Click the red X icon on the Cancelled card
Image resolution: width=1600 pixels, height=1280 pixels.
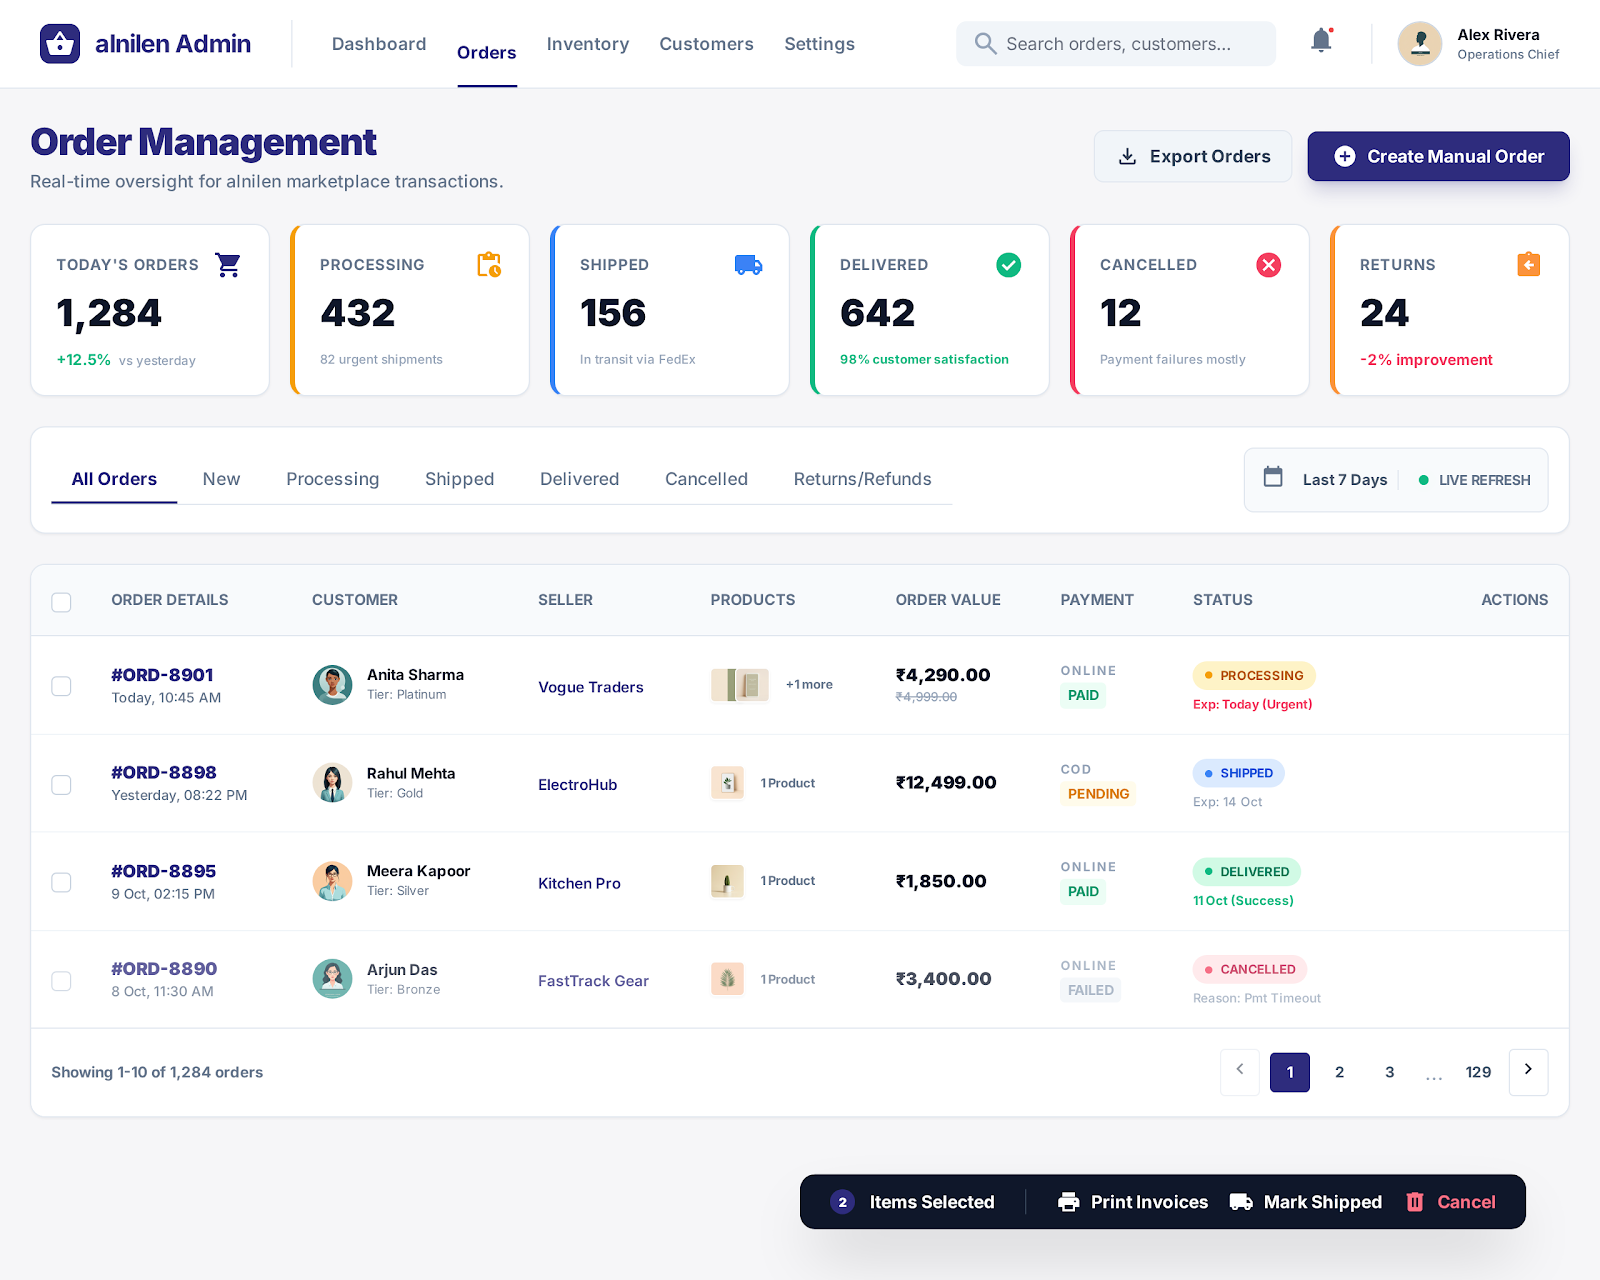(1268, 264)
